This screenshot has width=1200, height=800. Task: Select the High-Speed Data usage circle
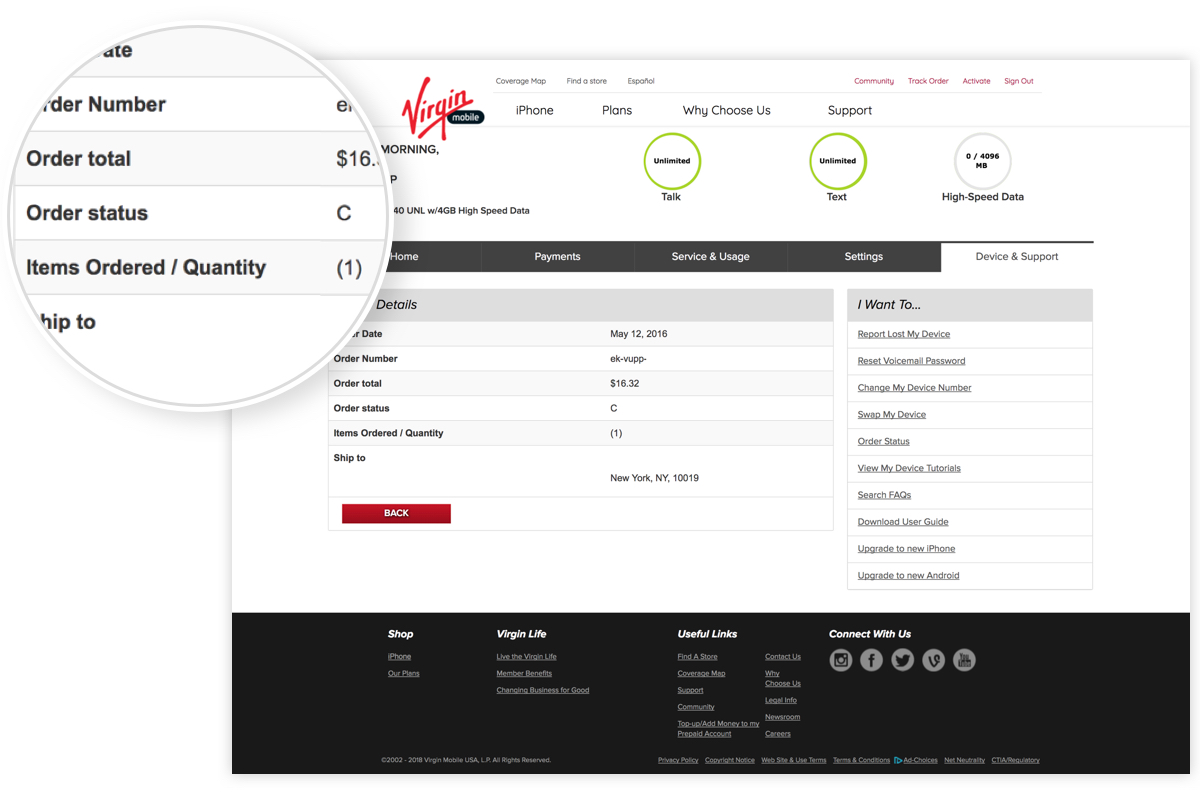(x=983, y=161)
